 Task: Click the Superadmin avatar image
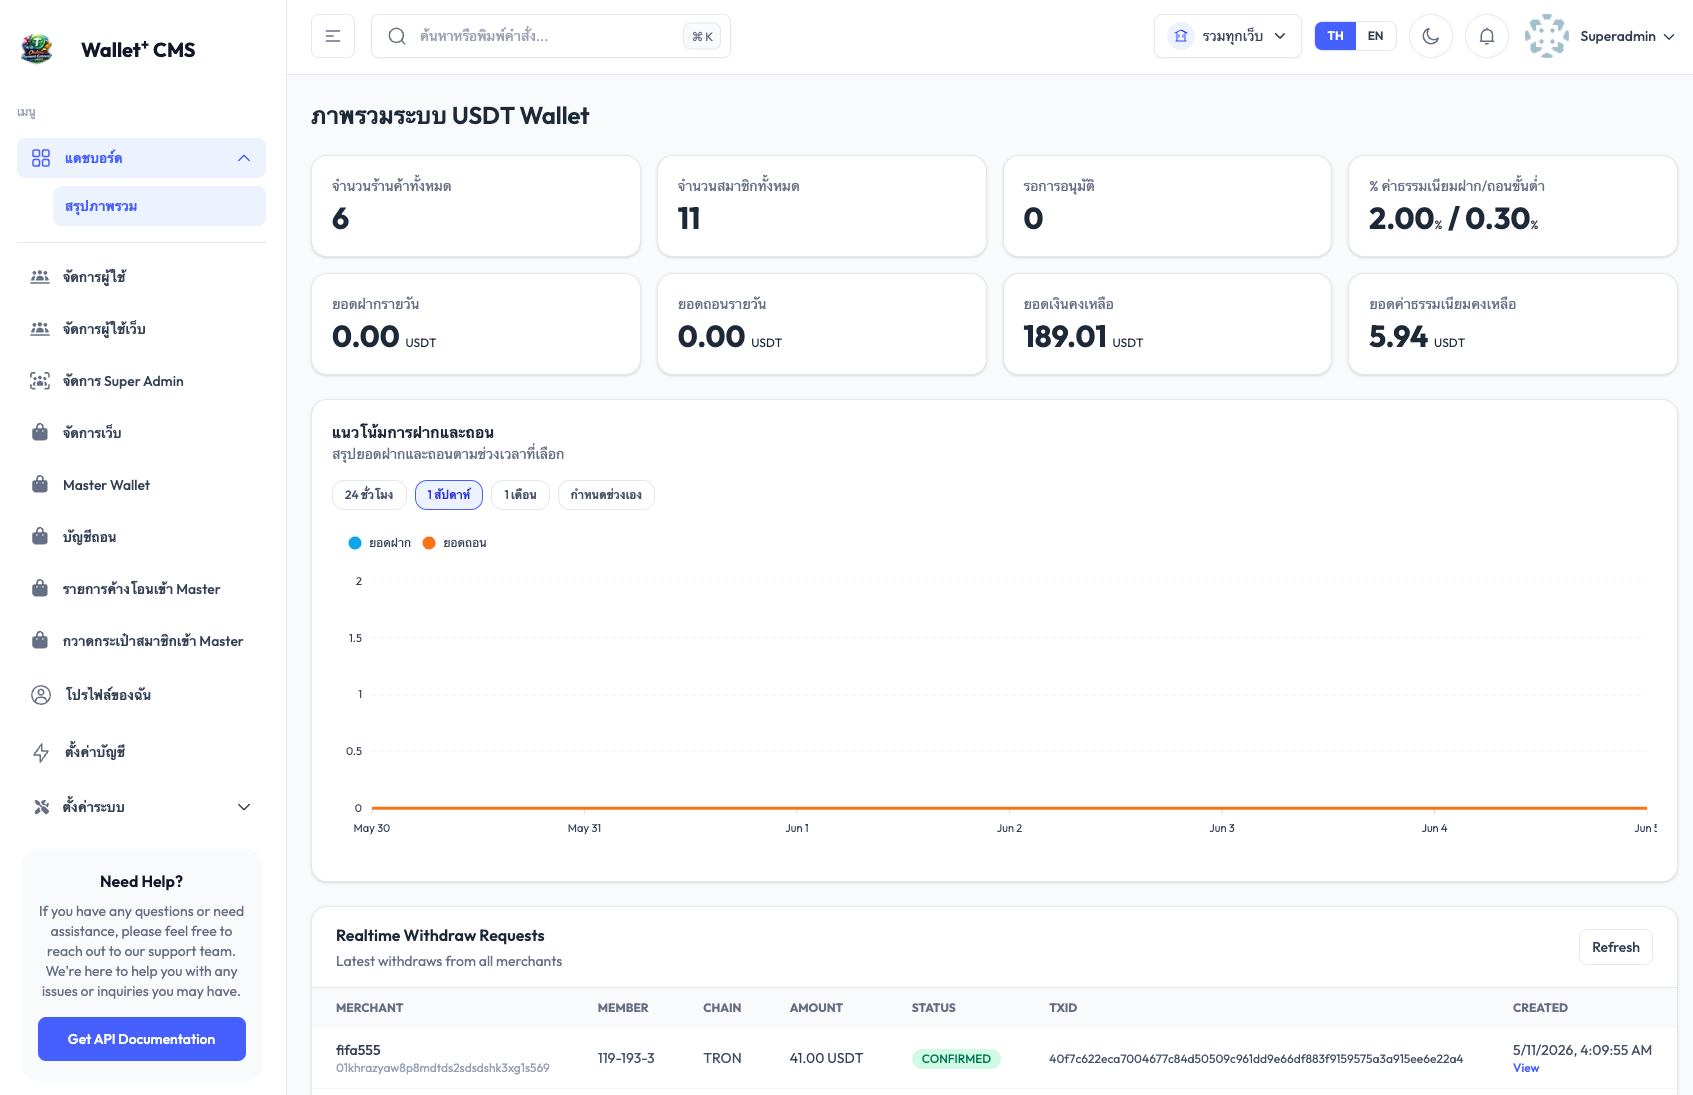click(x=1547, y=36)
